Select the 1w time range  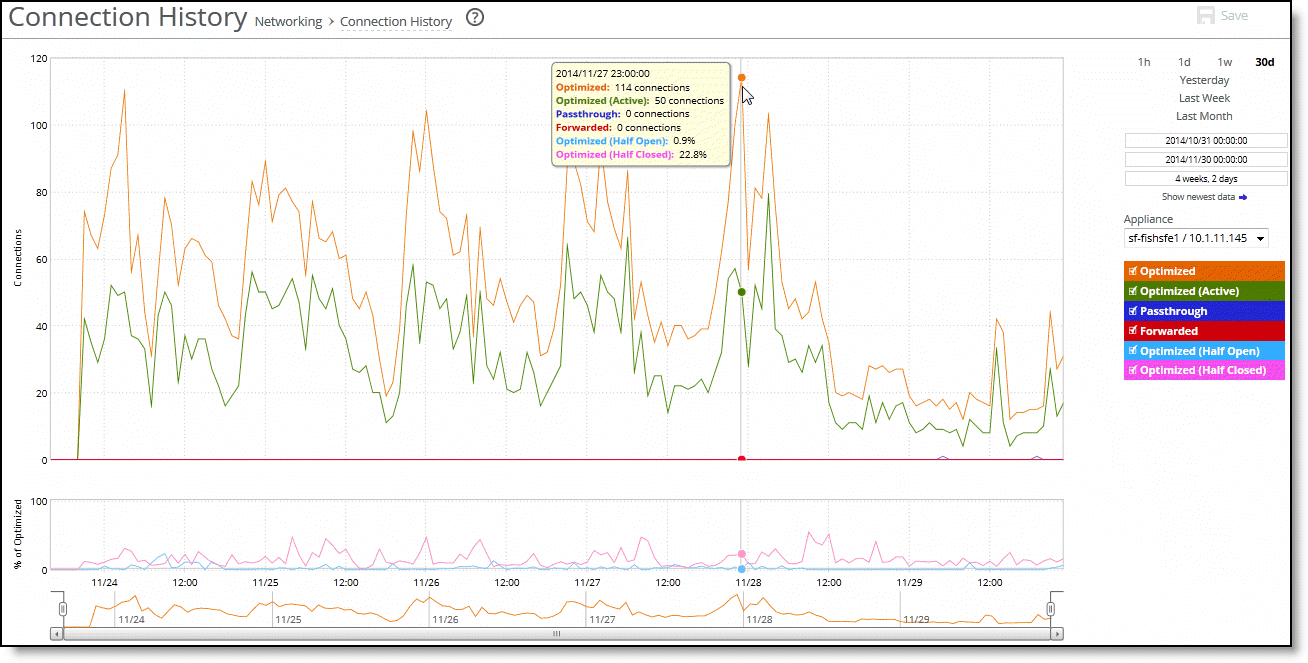pos(1224,62)
